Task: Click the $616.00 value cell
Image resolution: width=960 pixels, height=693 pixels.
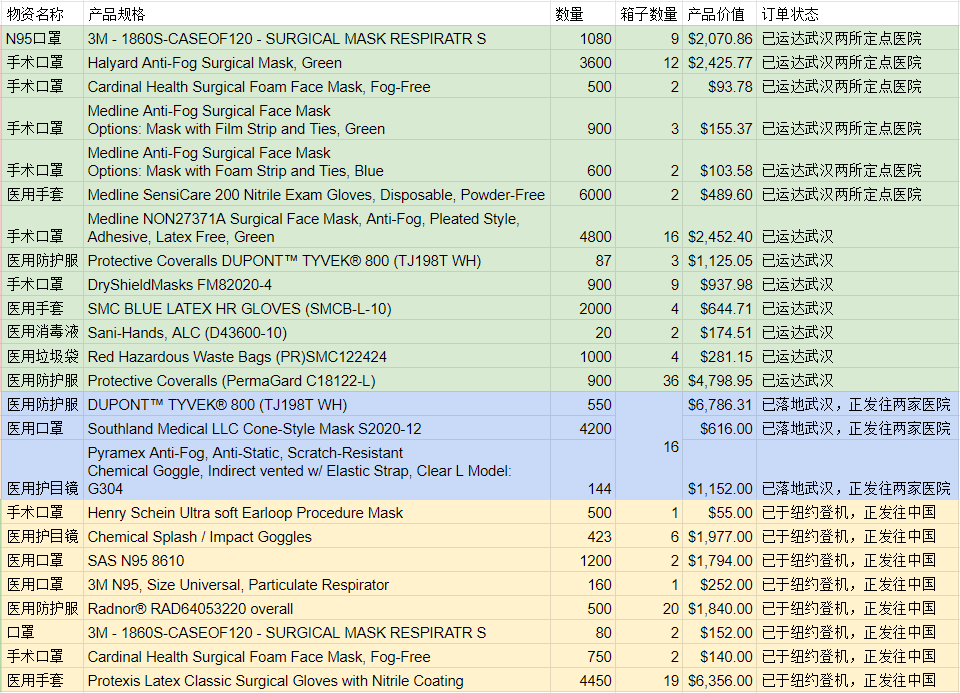Action: pos(719,428)
